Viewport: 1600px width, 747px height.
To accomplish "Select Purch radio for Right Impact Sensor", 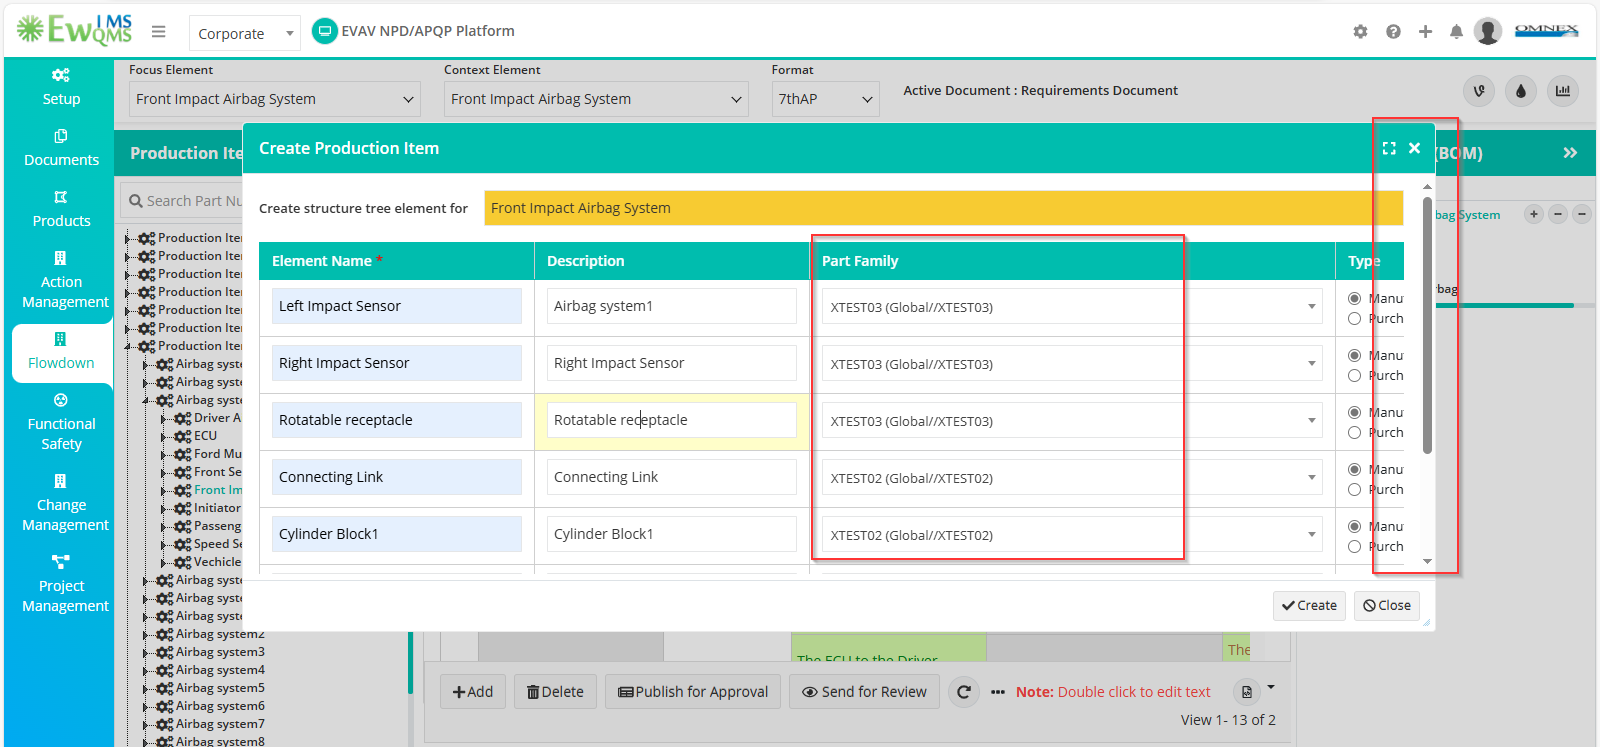I will tap(1354, 376).
